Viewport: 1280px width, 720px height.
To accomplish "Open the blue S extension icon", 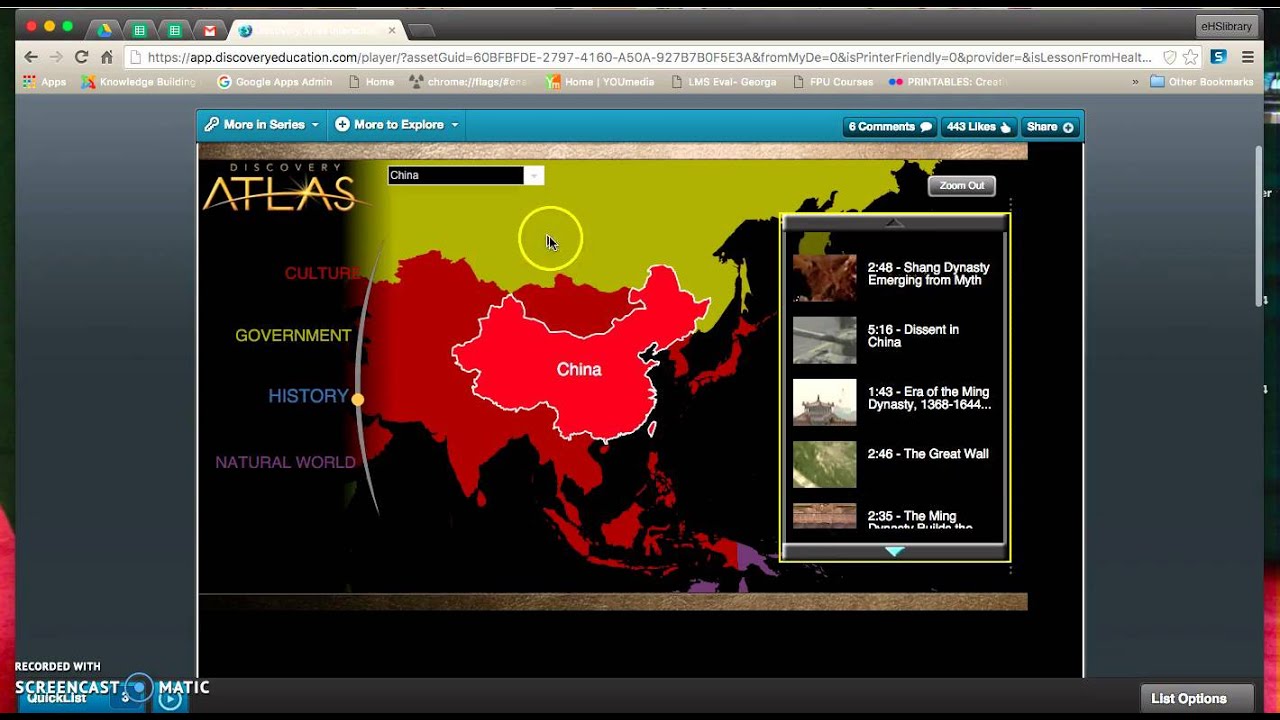I will click(1218, 57).
